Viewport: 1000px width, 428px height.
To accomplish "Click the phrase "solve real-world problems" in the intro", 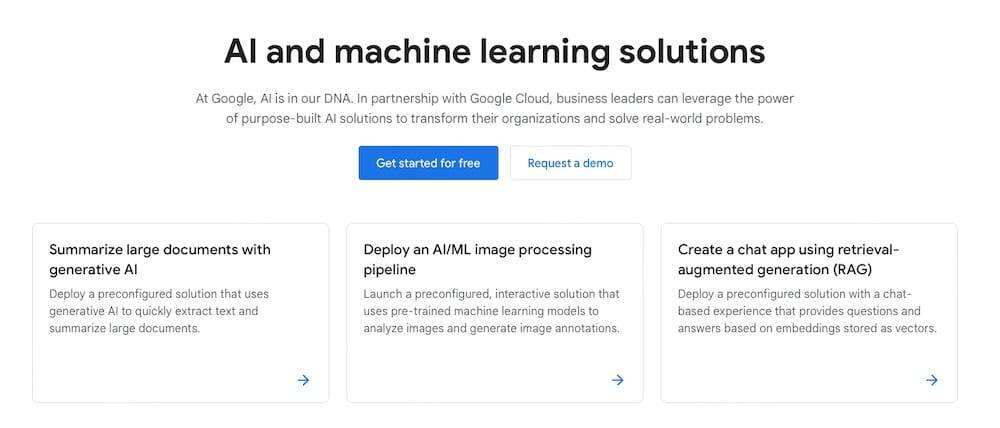I will coord(698,118).
